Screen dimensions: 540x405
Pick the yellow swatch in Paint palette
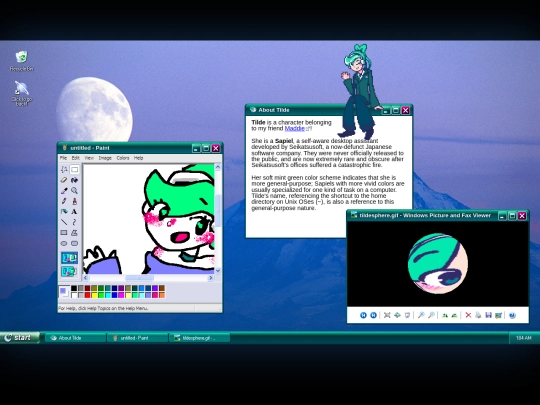click(x=94, y=295)
